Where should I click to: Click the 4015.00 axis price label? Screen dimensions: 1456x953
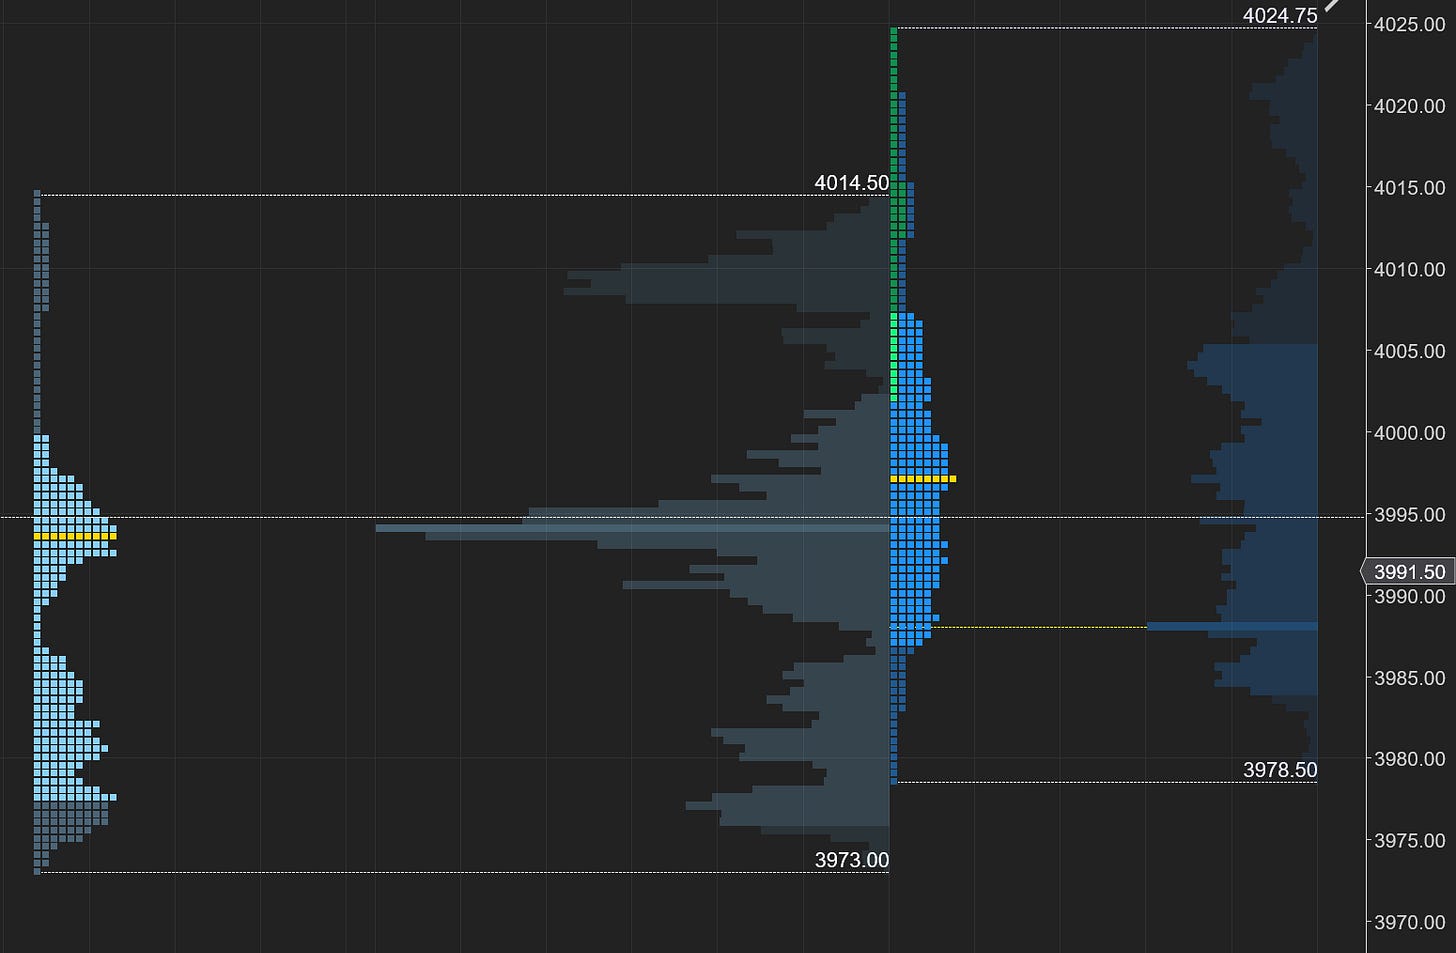coord(1410,188)
